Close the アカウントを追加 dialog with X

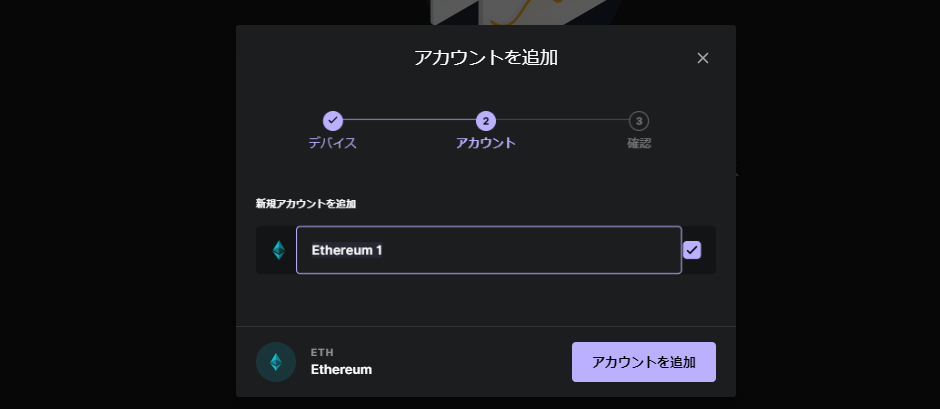(703, 58)
